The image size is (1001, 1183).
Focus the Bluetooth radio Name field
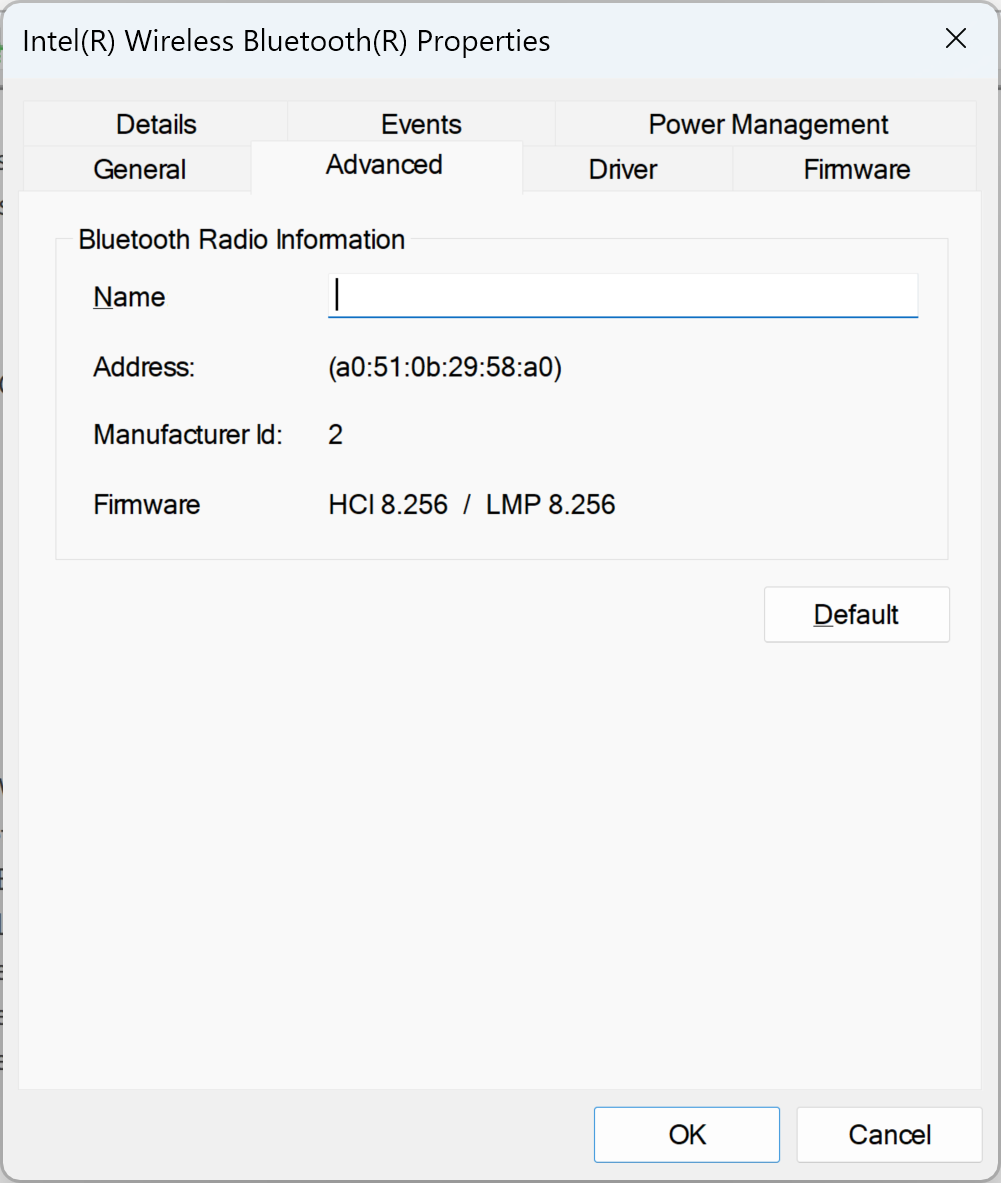623,296
